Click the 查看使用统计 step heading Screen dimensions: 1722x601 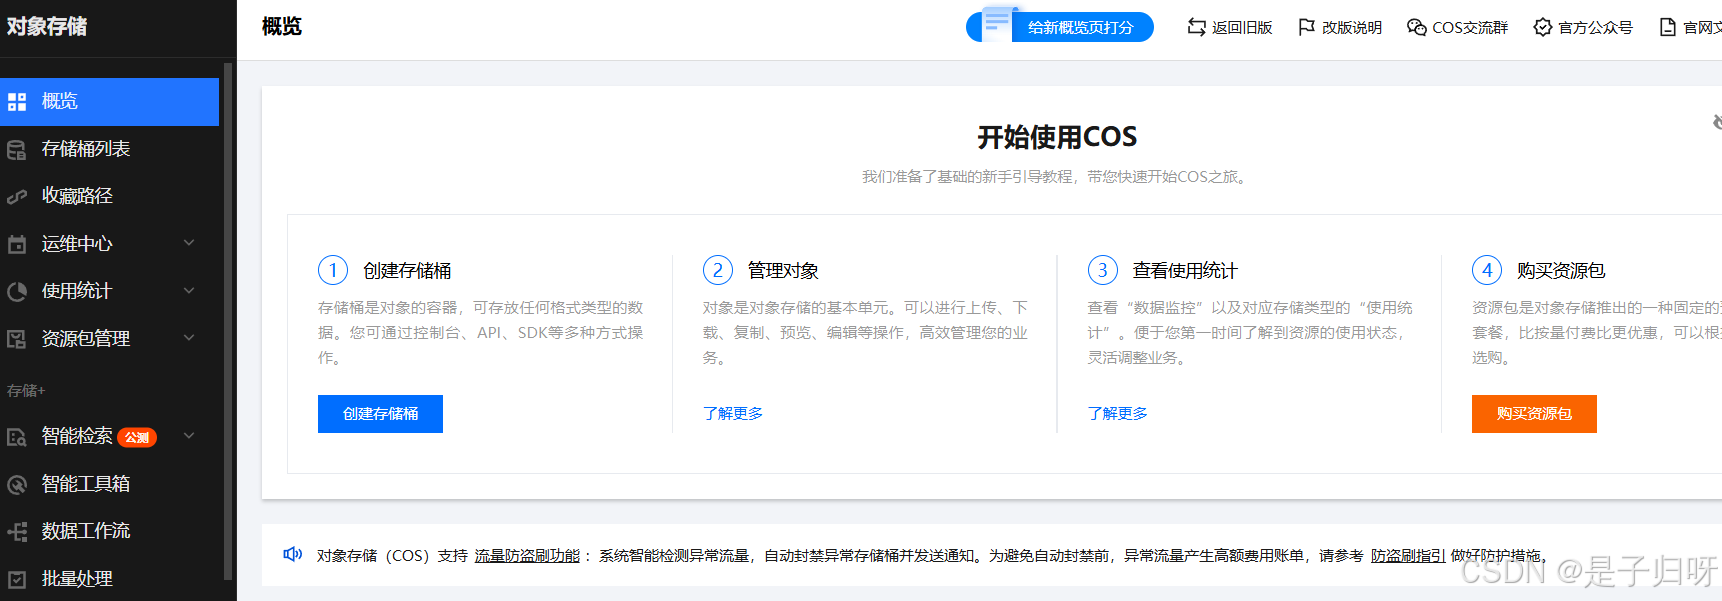[x=1185, y=271]
